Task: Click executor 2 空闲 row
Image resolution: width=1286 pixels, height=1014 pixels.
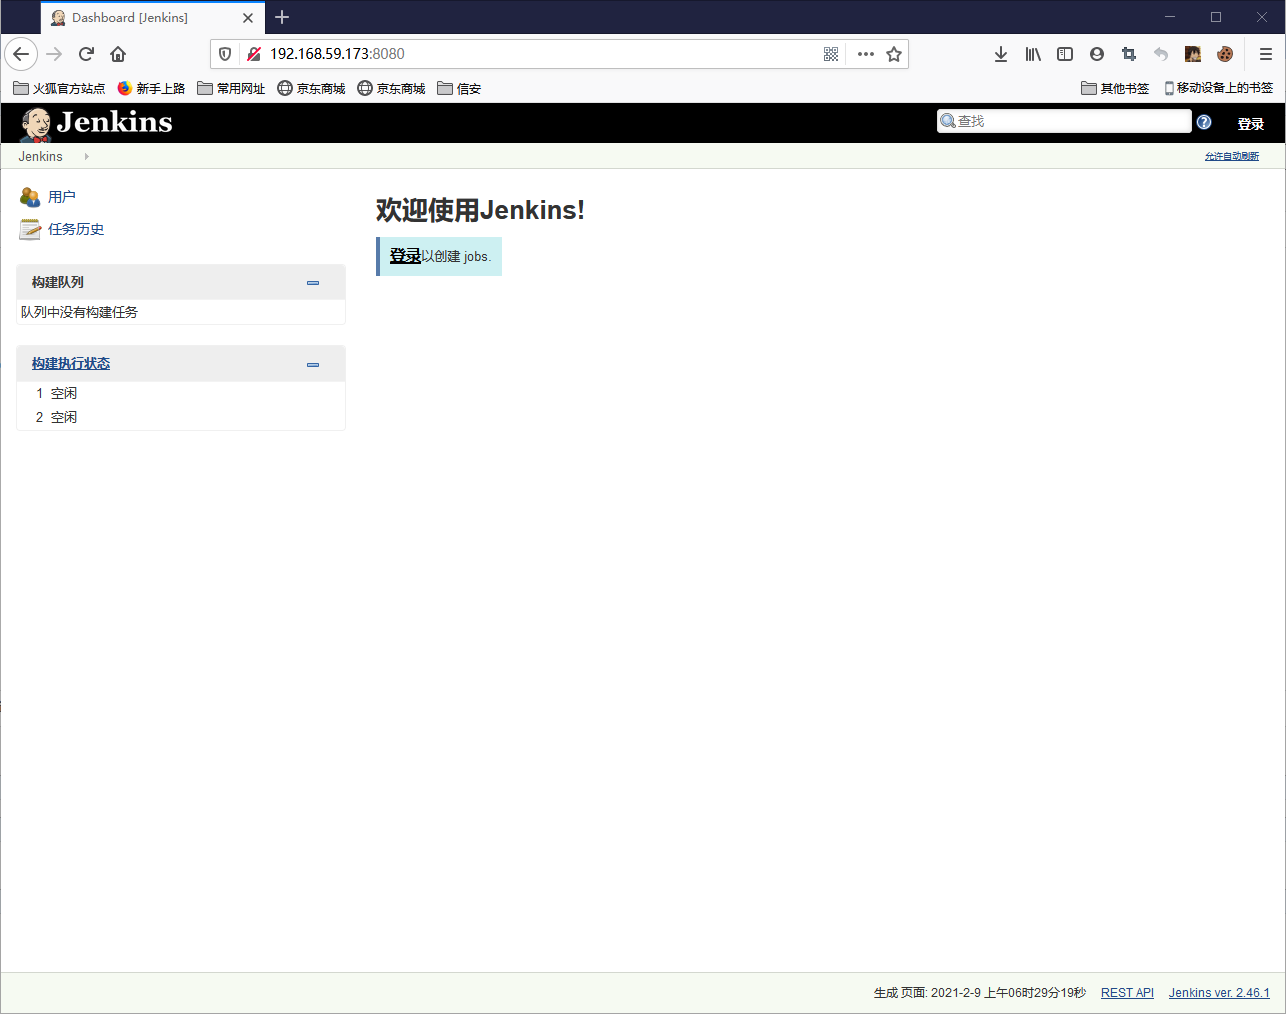Action: click(181, 417)
